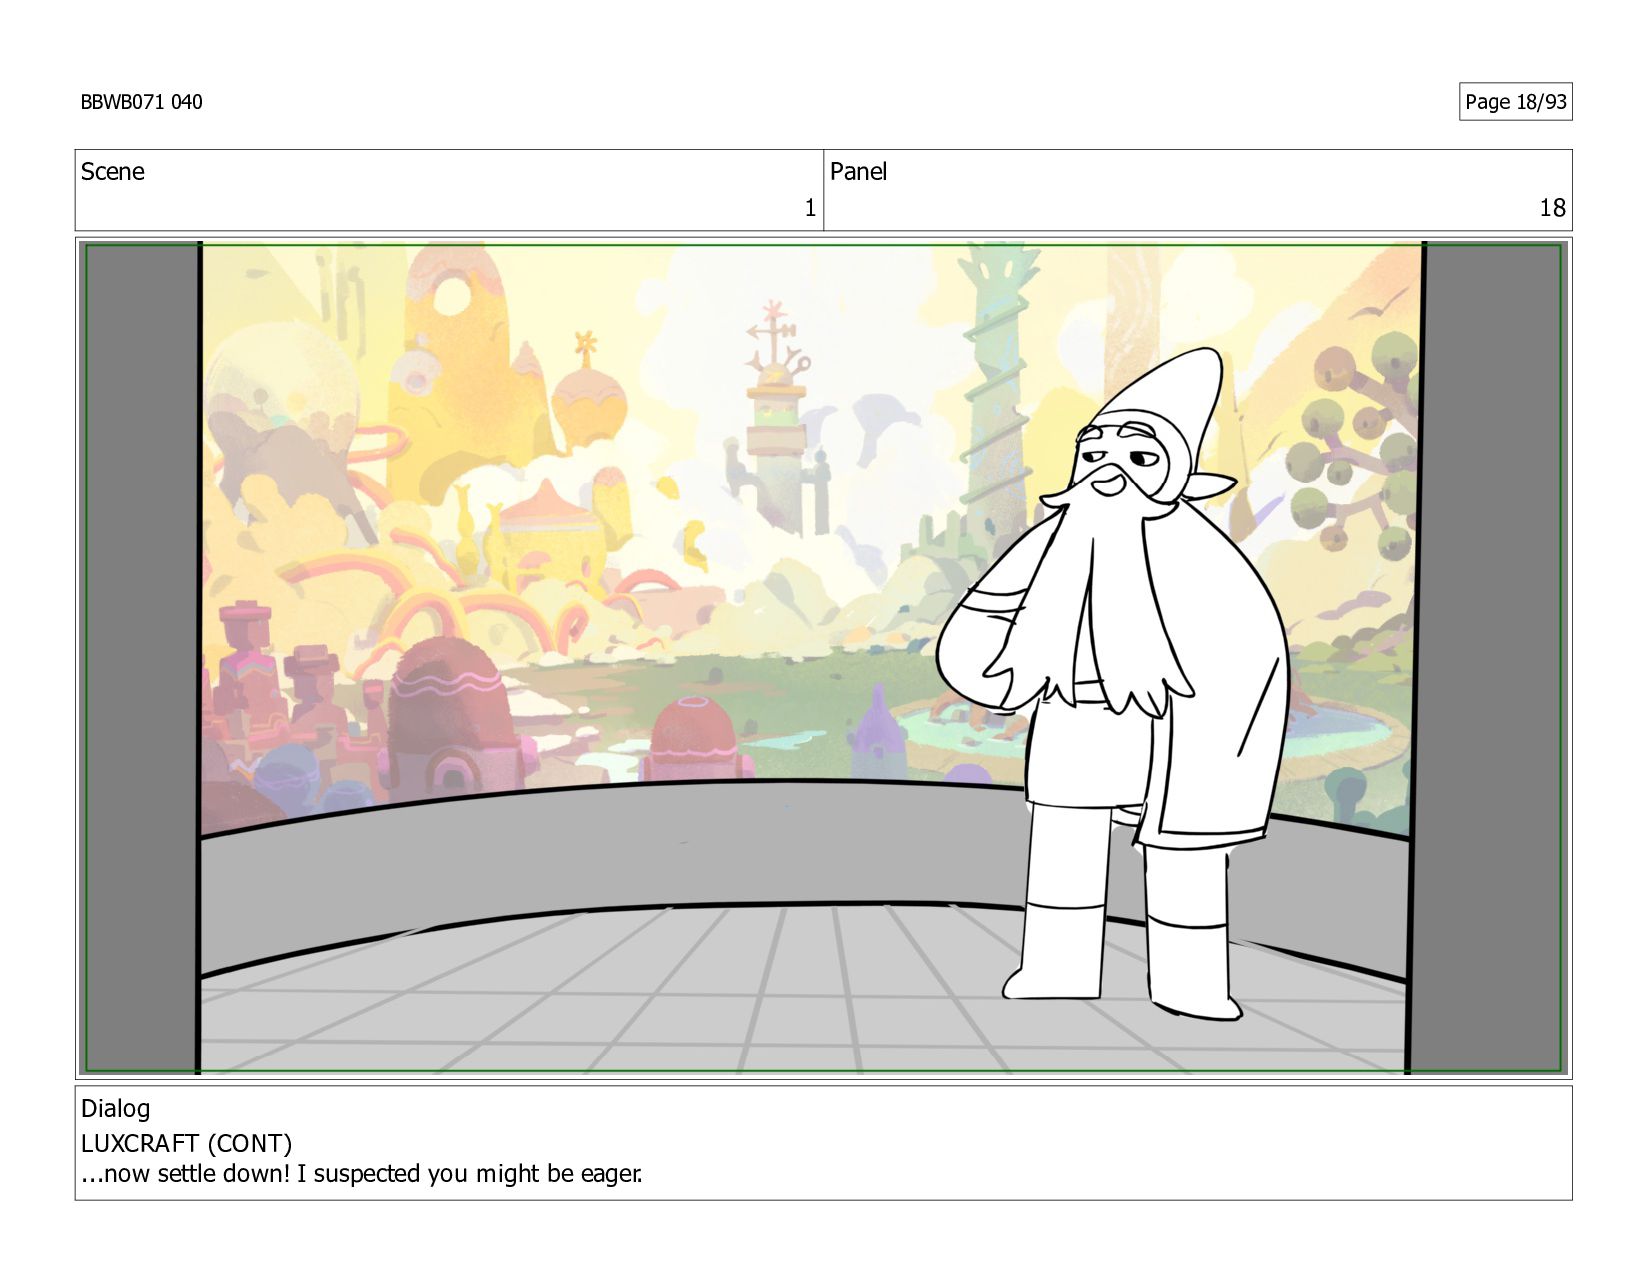Click the Dialog heading
This screenshot has height=1275, width=1650.
pos(115,1109)
